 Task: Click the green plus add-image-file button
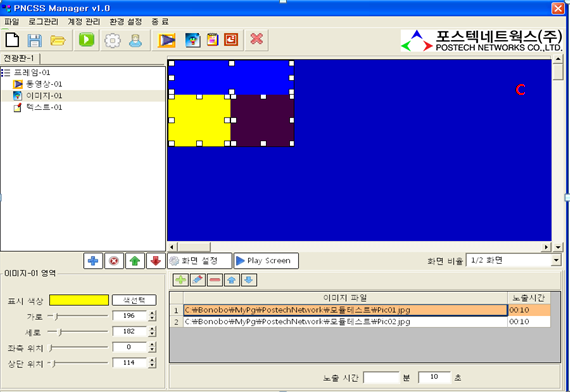click(181, 280)
